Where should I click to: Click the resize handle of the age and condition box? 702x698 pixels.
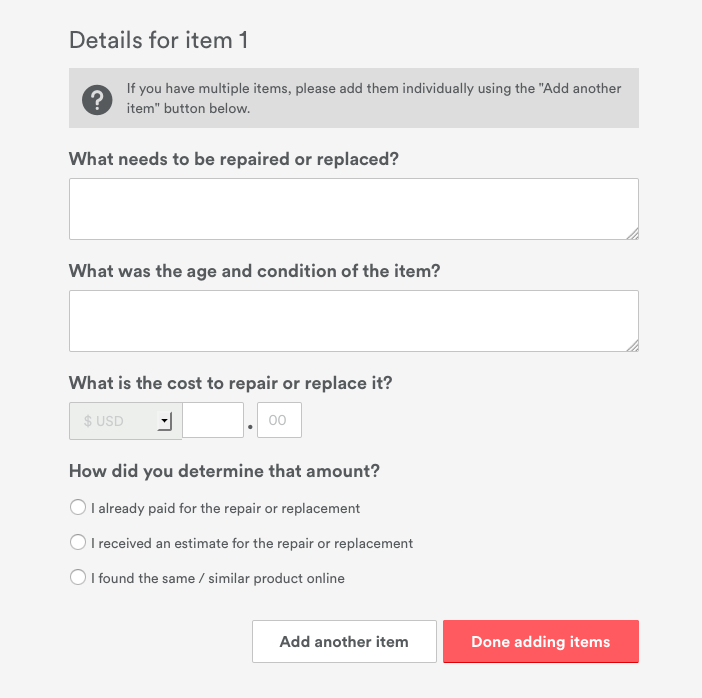632,345
